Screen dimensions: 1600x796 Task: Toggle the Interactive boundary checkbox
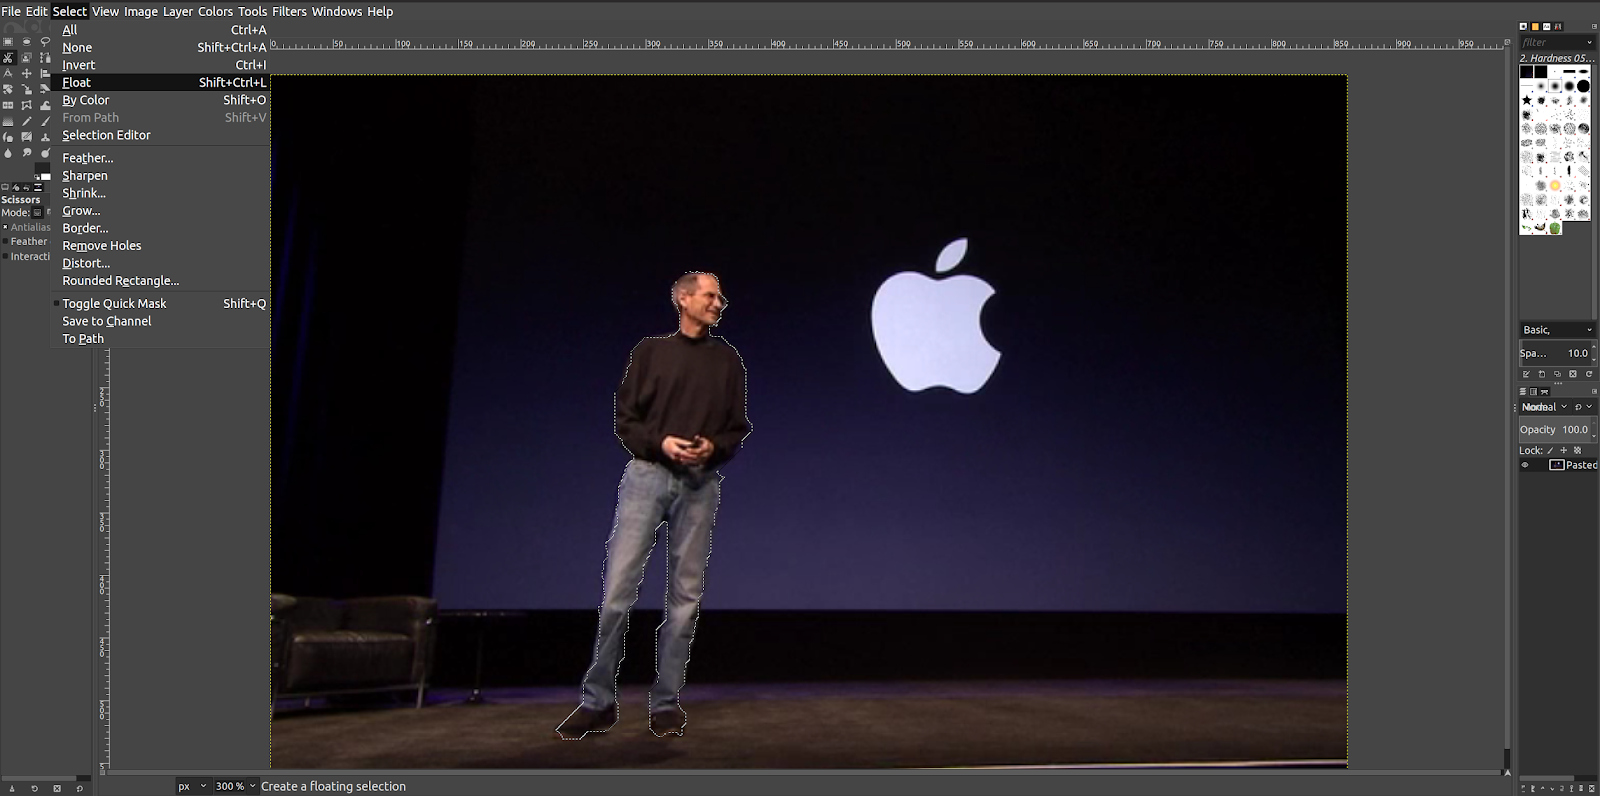[5, 256]
